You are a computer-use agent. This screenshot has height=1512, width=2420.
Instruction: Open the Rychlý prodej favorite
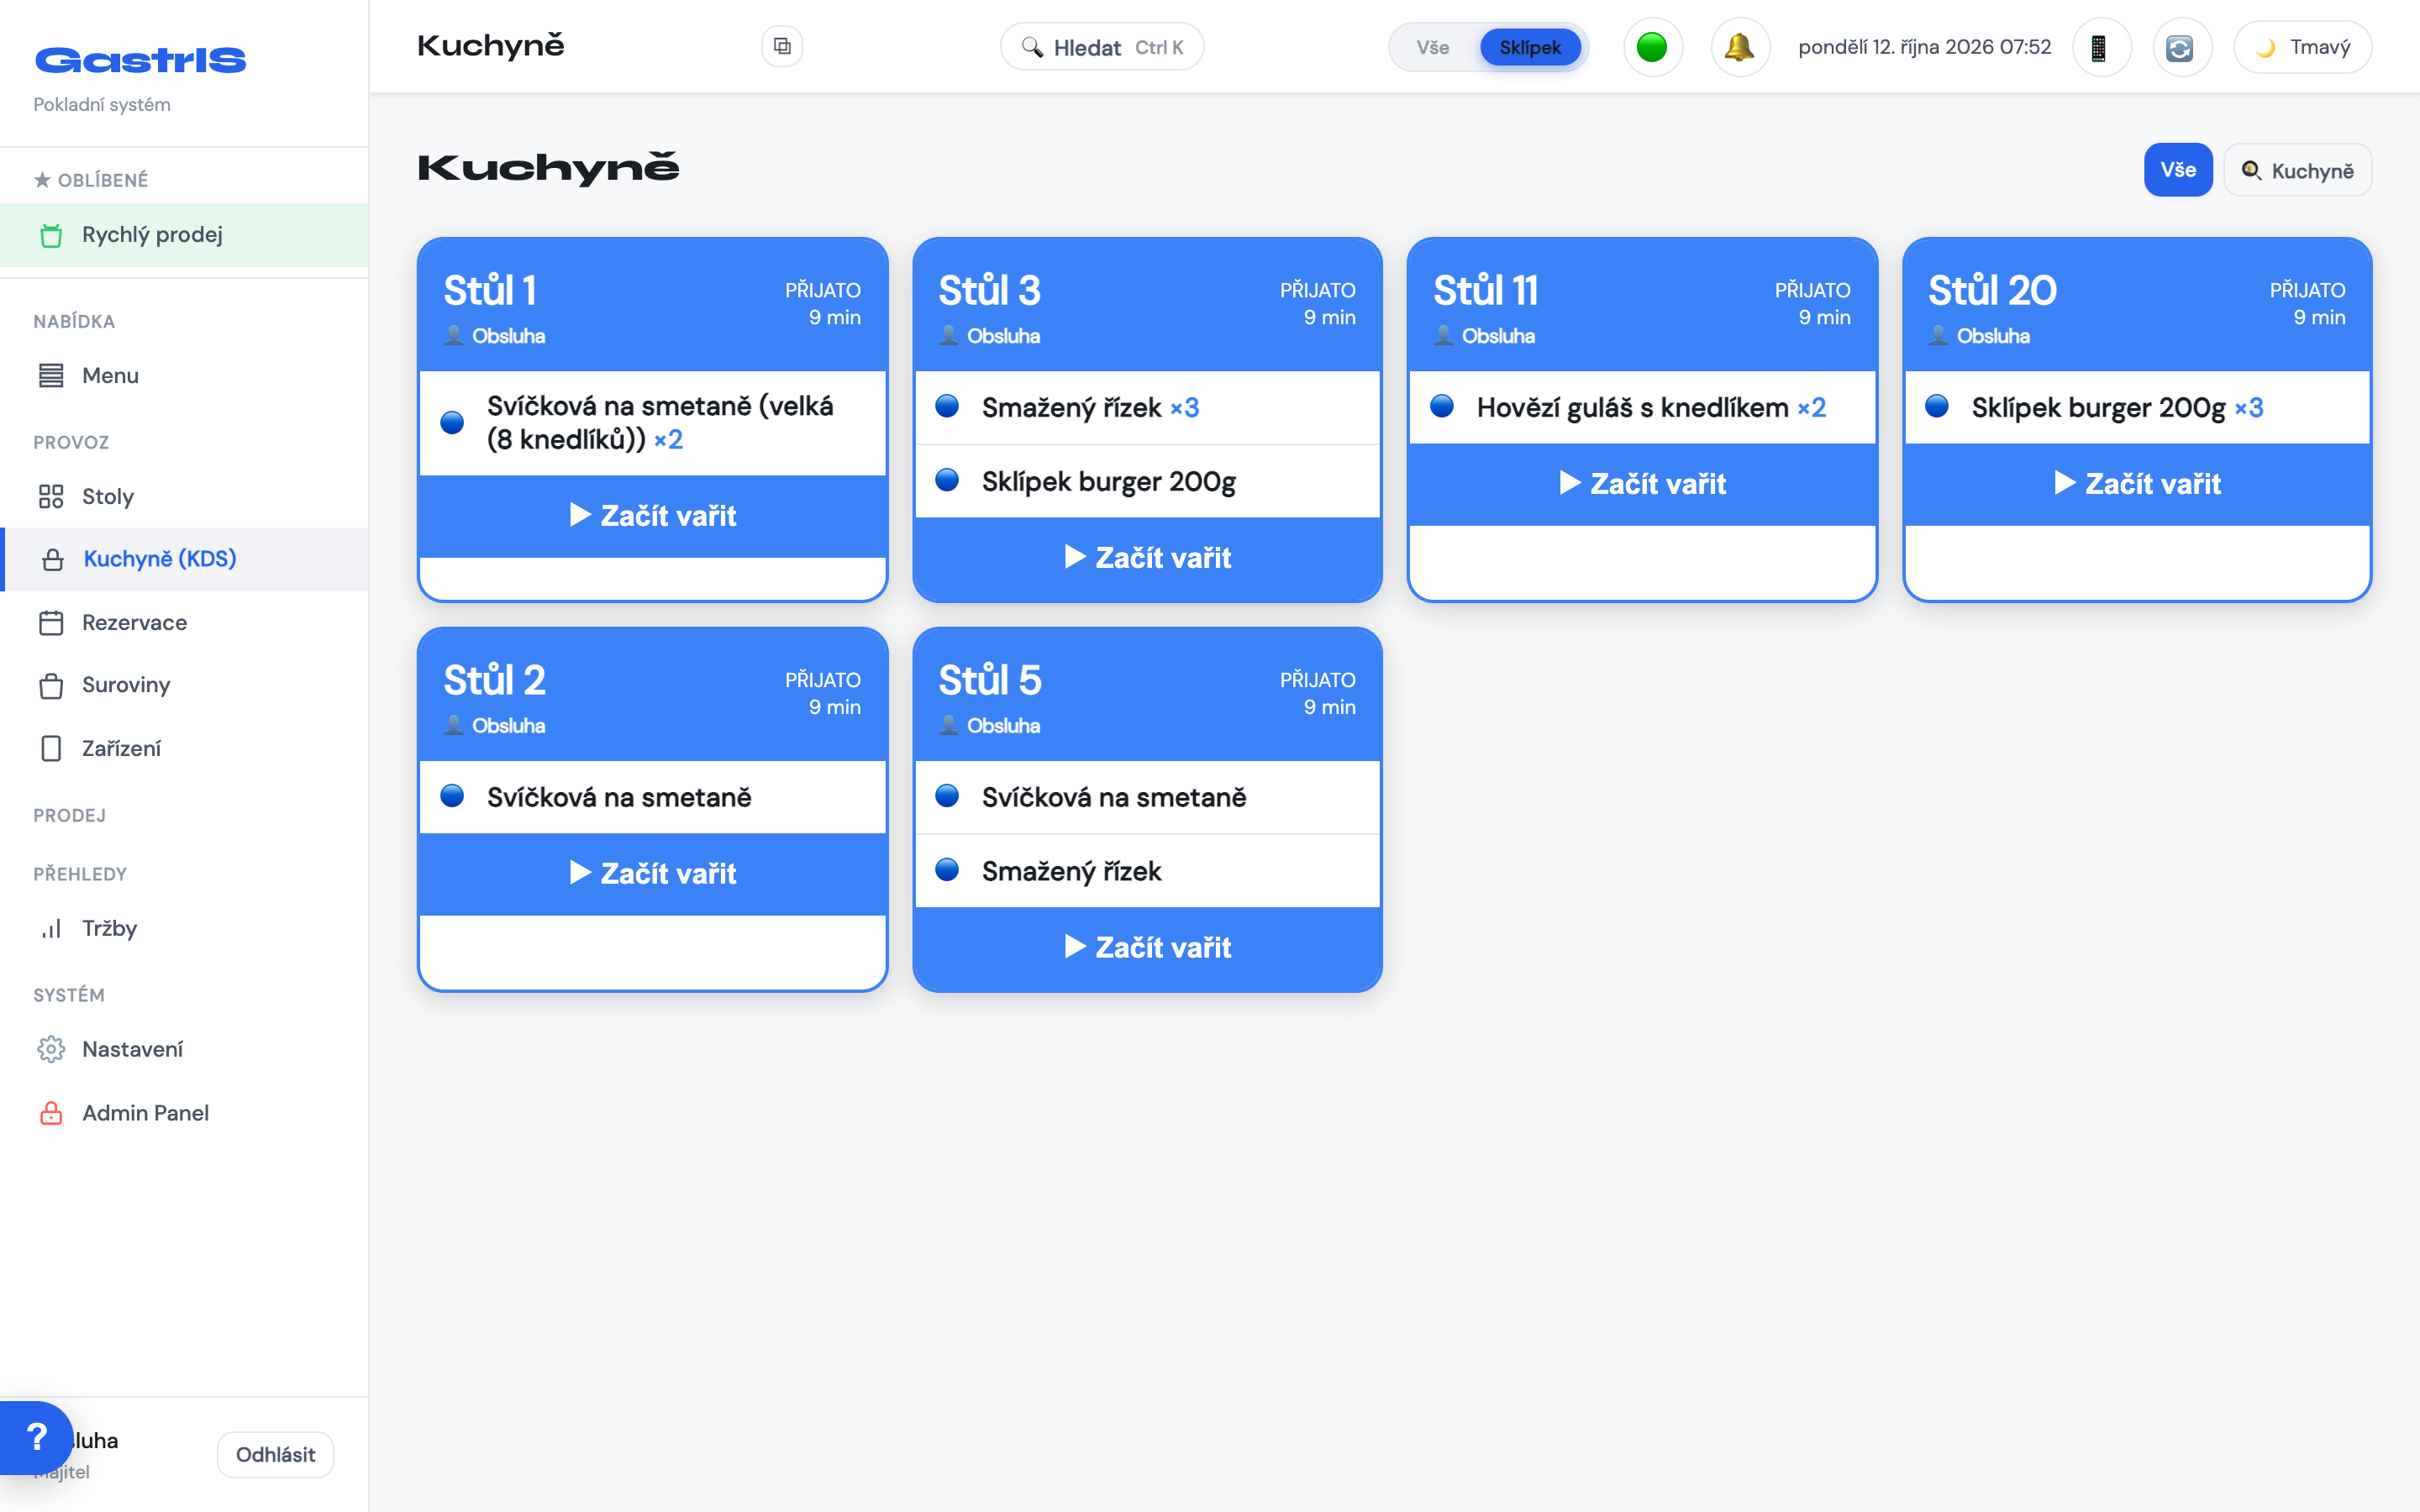tap(184, 235)
